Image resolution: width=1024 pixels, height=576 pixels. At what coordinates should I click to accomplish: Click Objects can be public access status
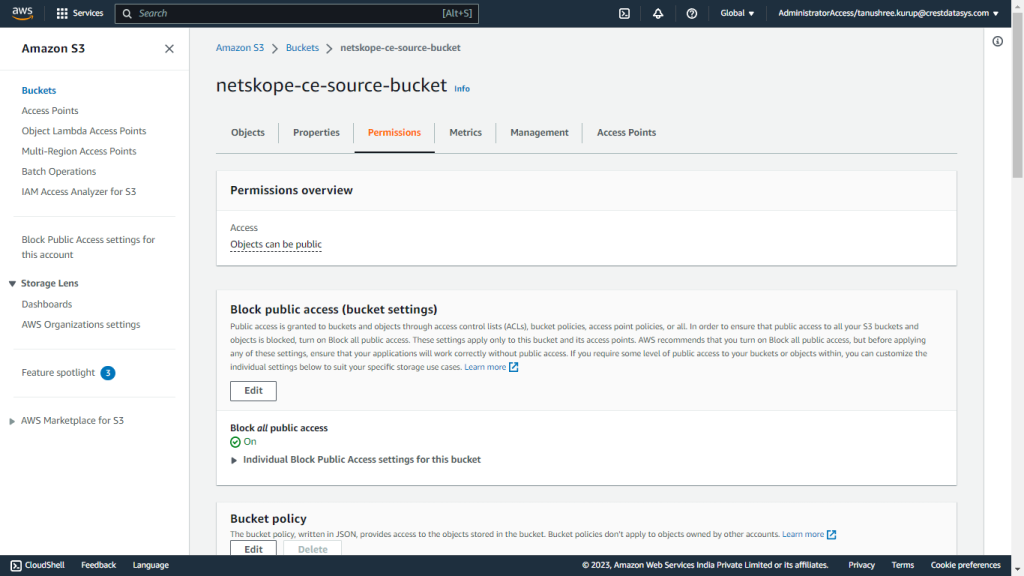pyautogui.click(x=276, y=244)
